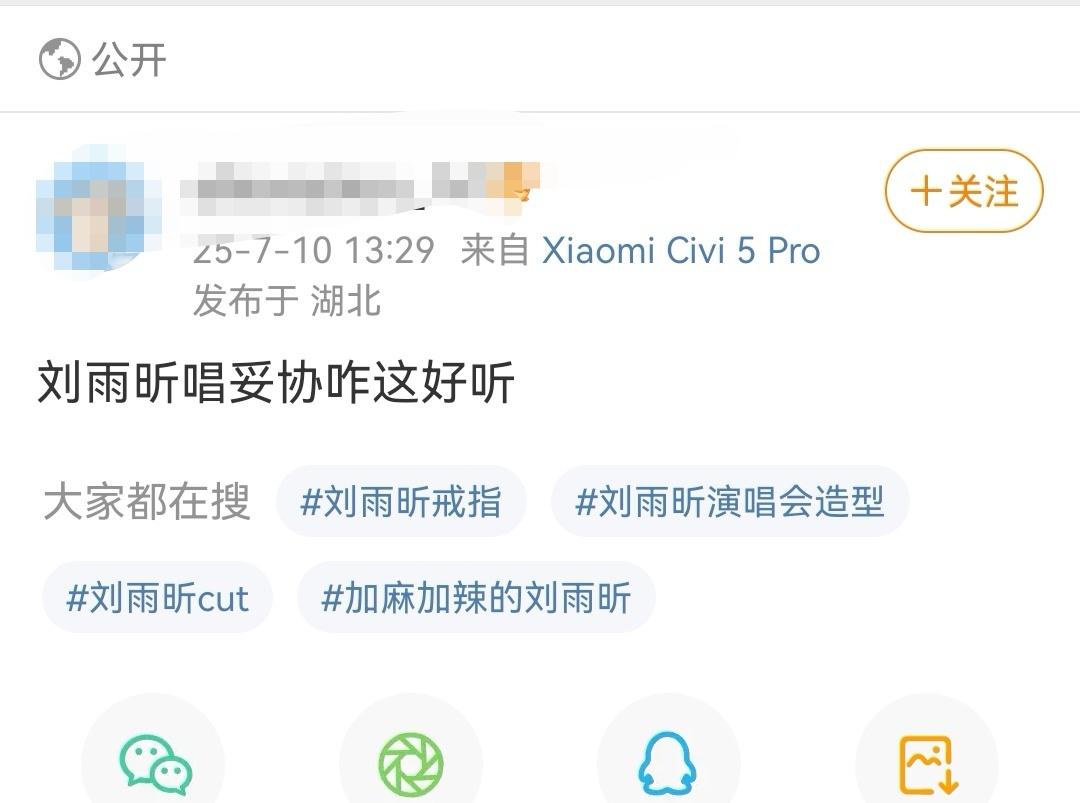The image size is (1080, 803).
Task: Open the #加麻加辣的刘雨昕 tag
Action: pyautogui.click(x=476, y=598)
